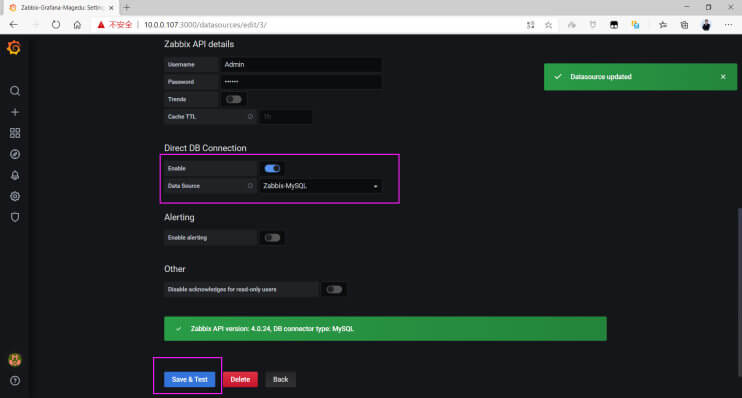
Task: Open the Zabbix-MySQL data source dropdown
Action: [x=321, y=186]
